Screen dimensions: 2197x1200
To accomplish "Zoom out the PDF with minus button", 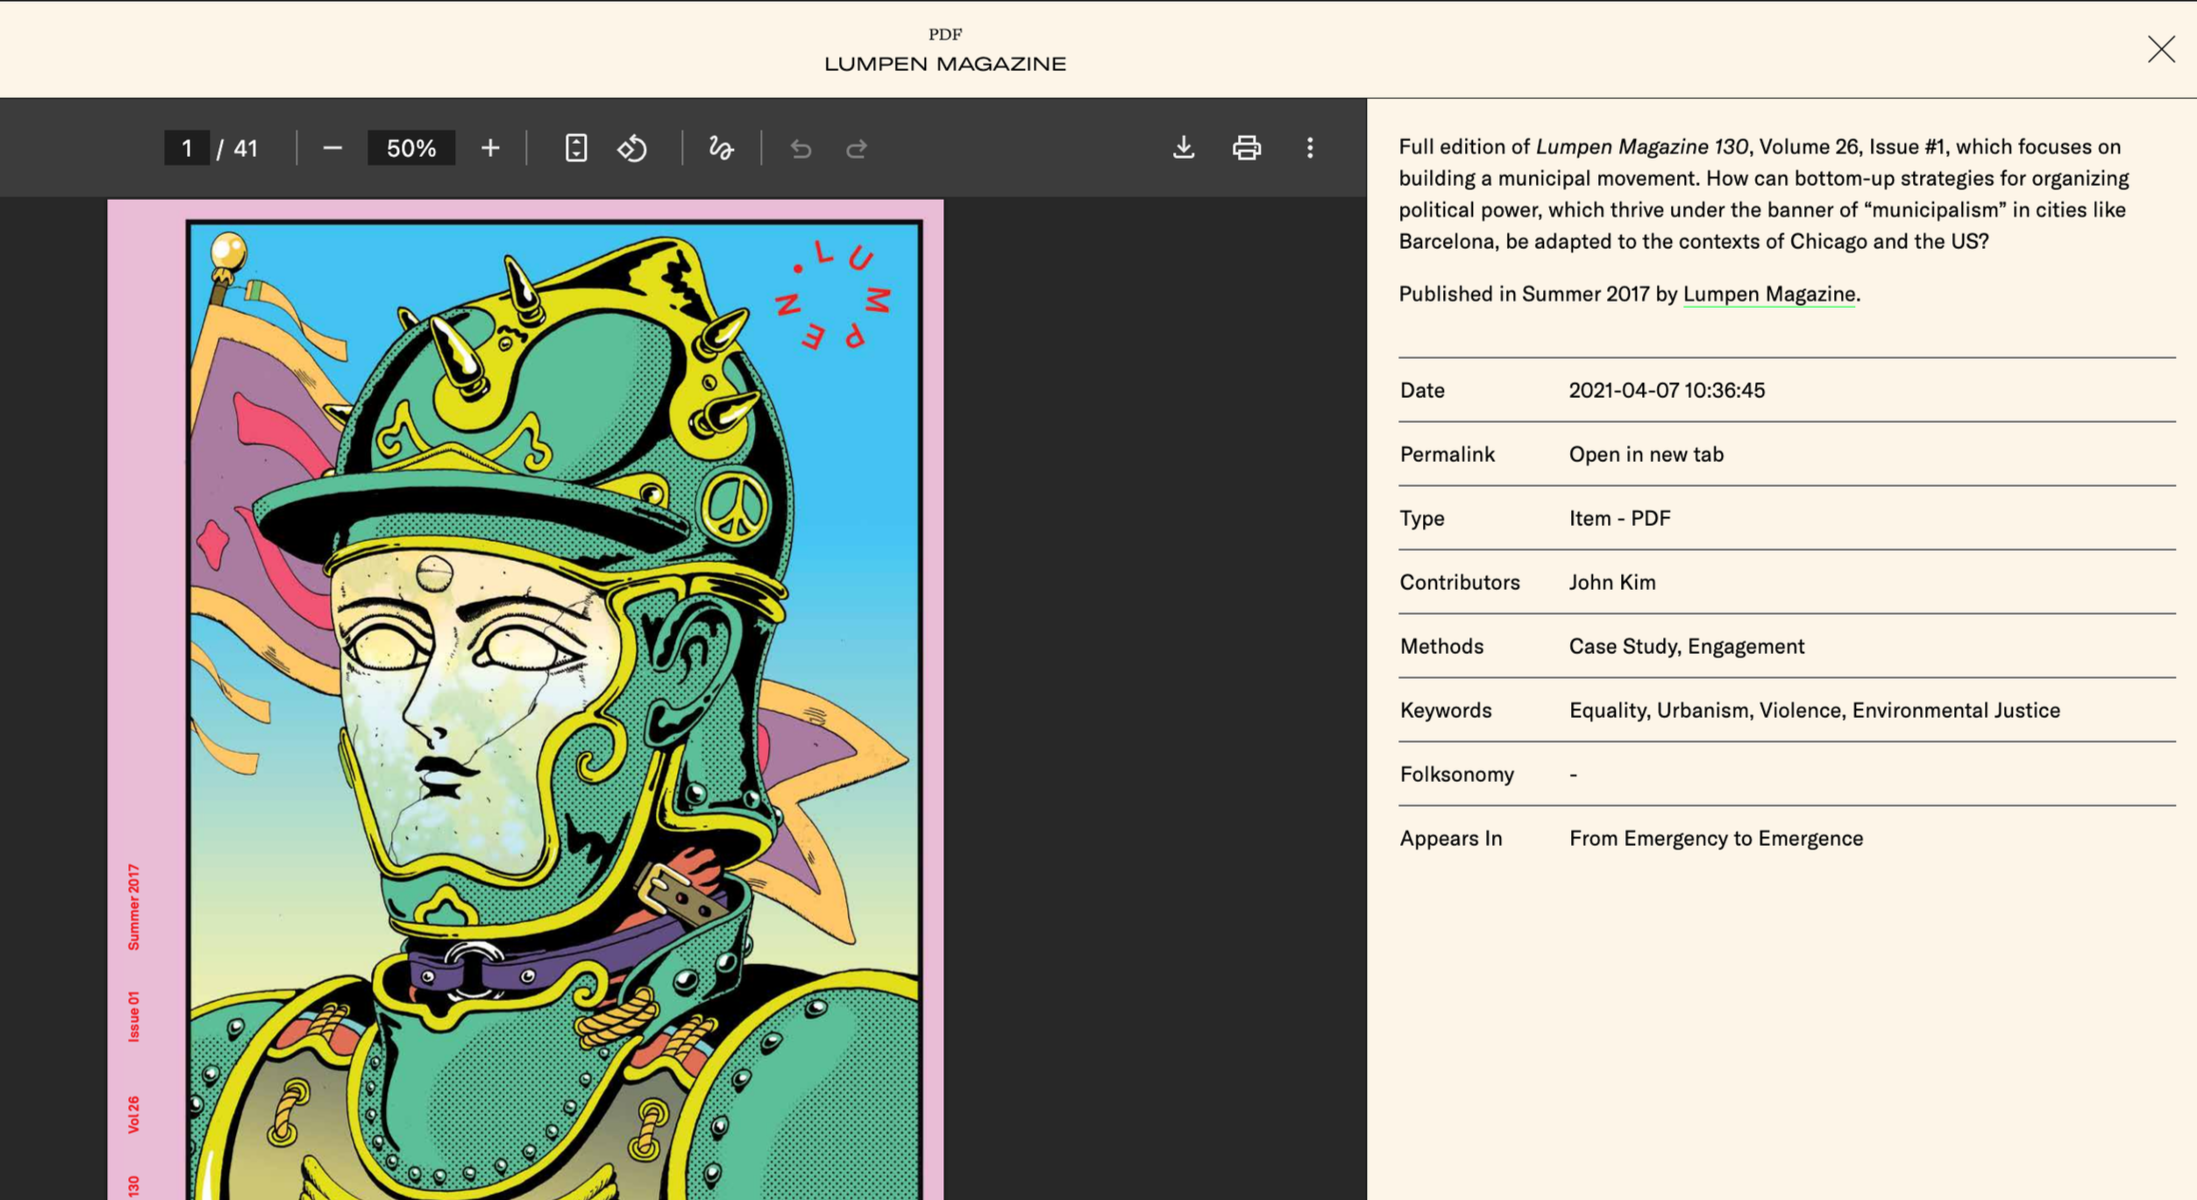I will 332,148.
